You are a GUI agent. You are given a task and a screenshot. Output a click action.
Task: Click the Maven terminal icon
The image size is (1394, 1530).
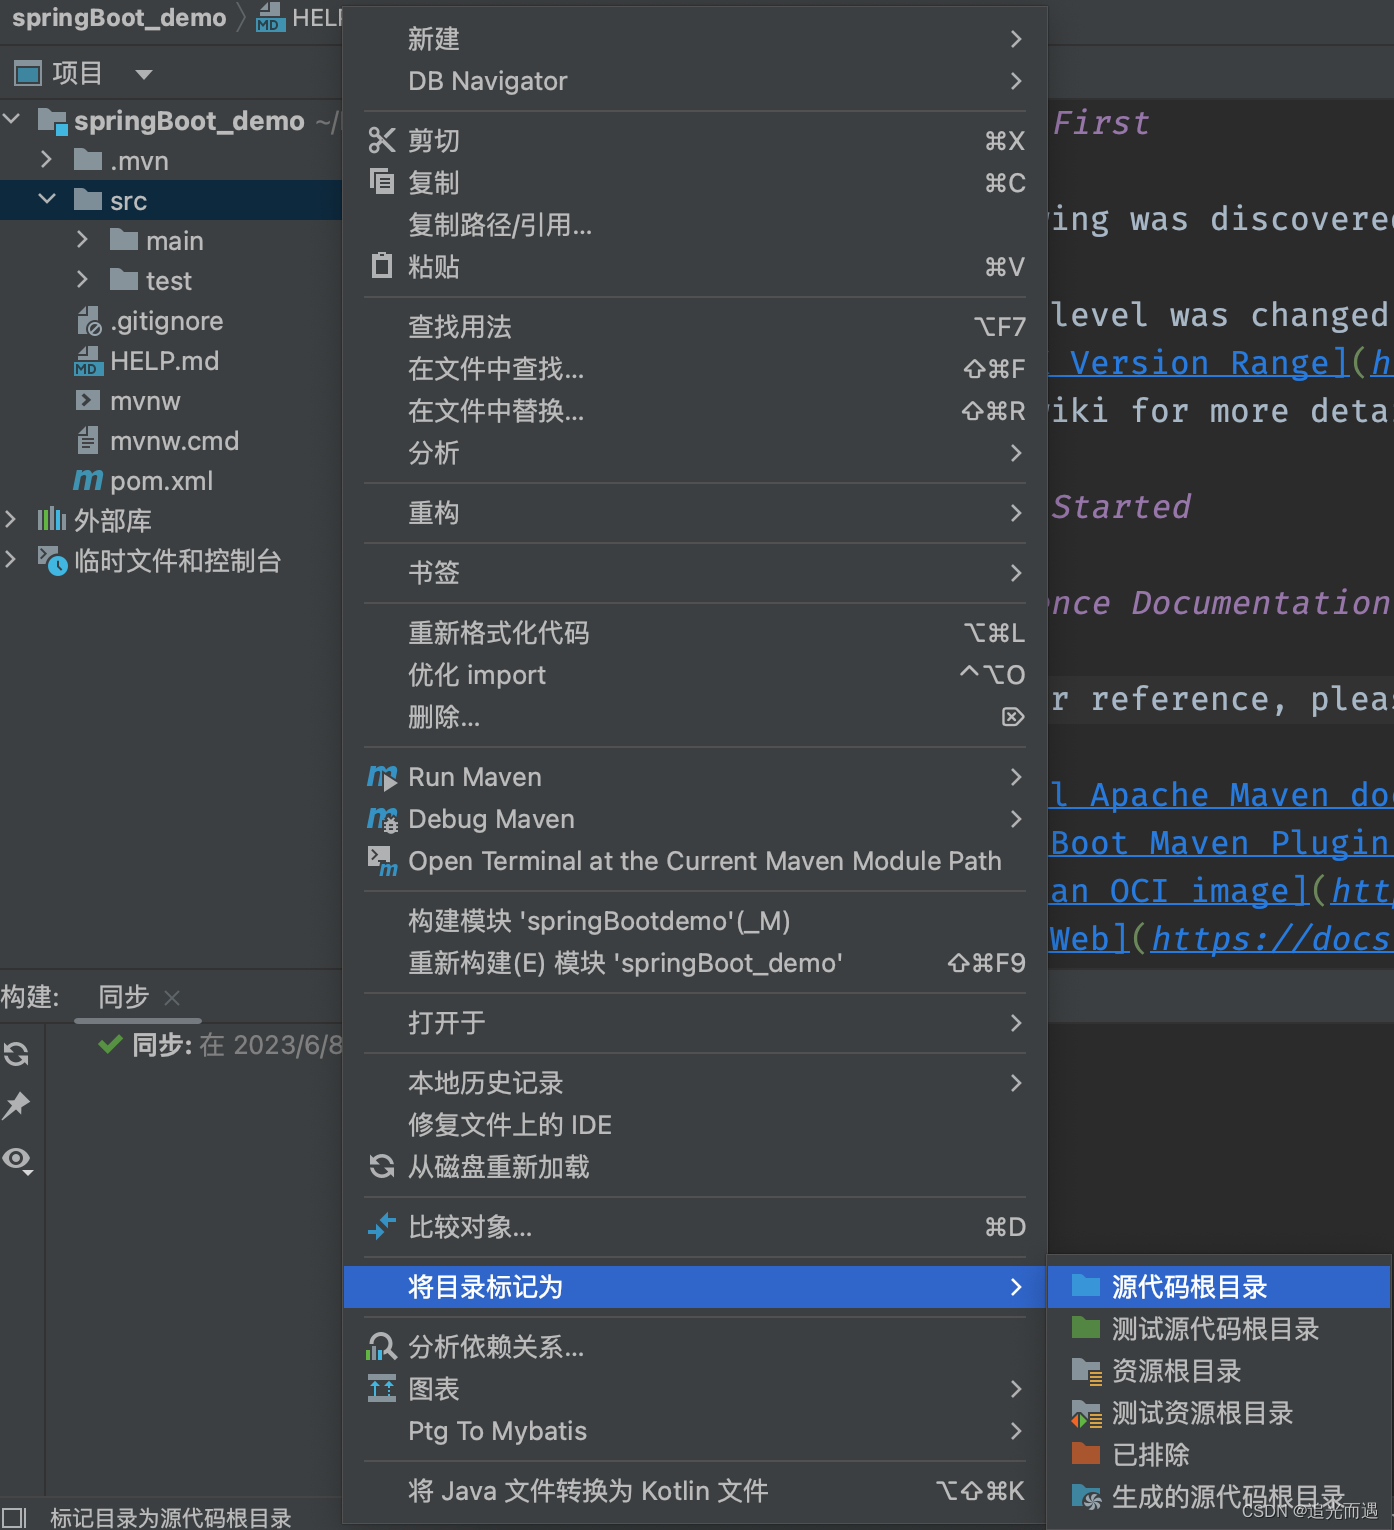pyautogui.click(x=382, y=861)
